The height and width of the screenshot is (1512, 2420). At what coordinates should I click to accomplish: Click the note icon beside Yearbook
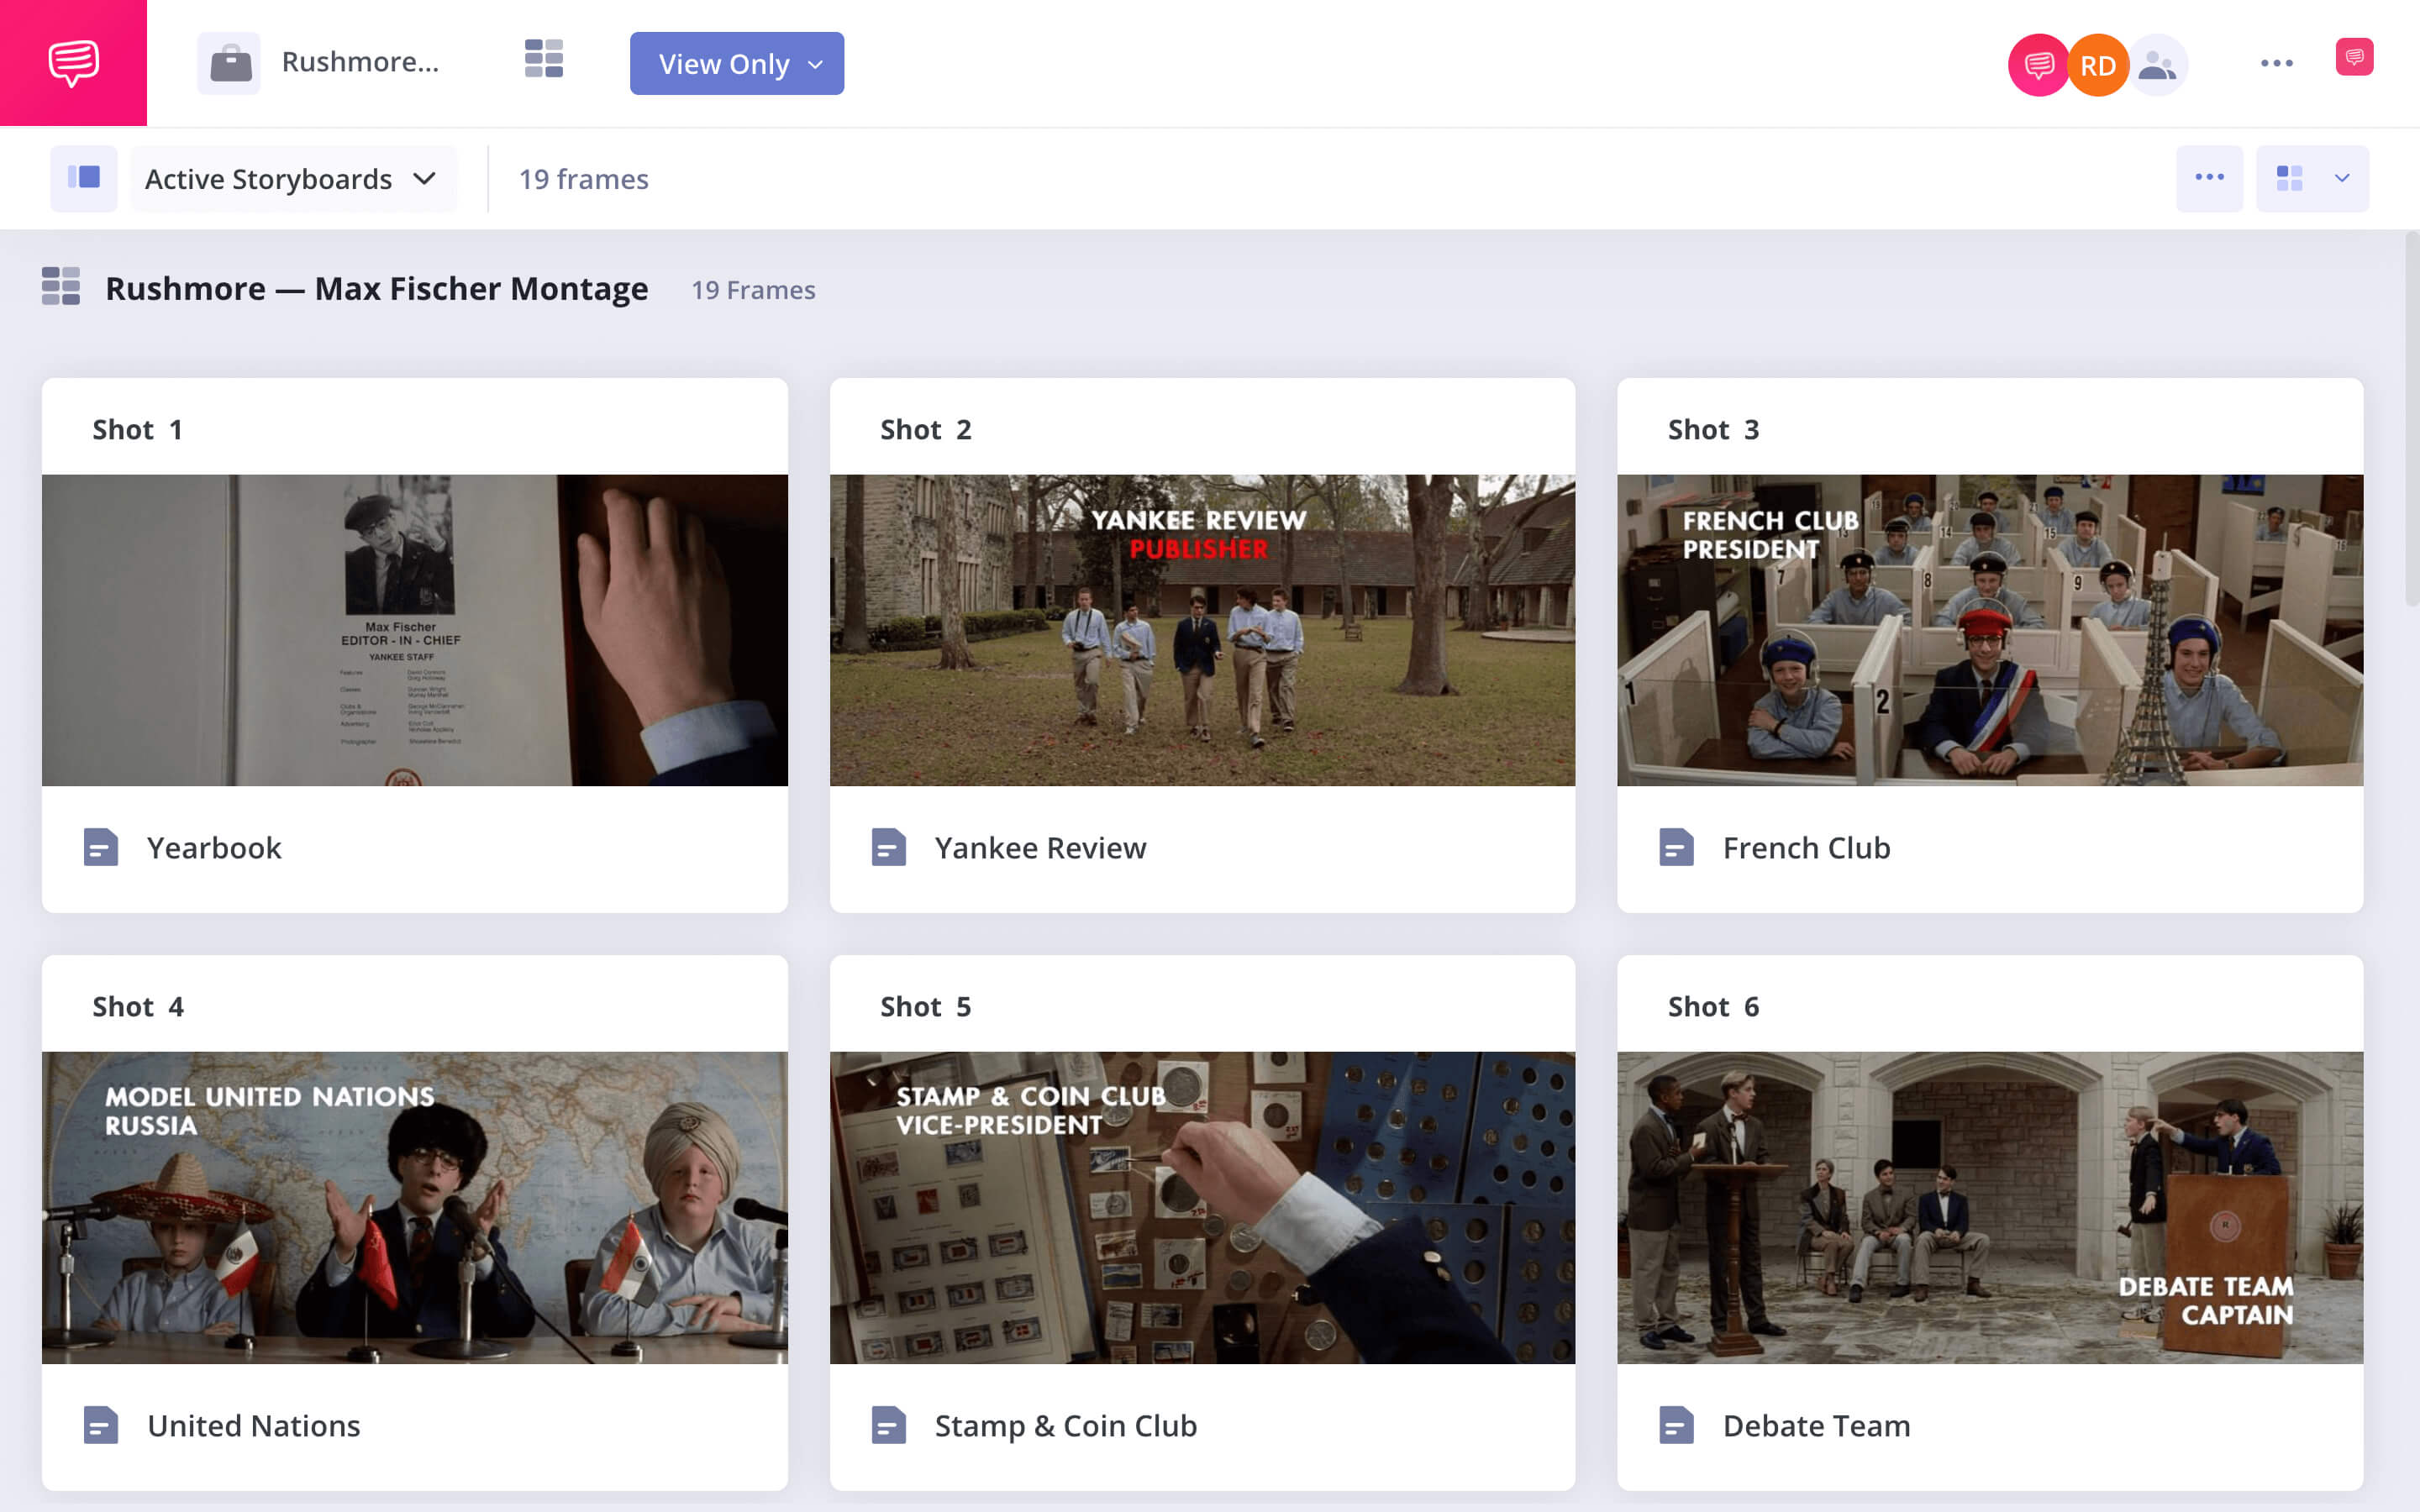101,847
